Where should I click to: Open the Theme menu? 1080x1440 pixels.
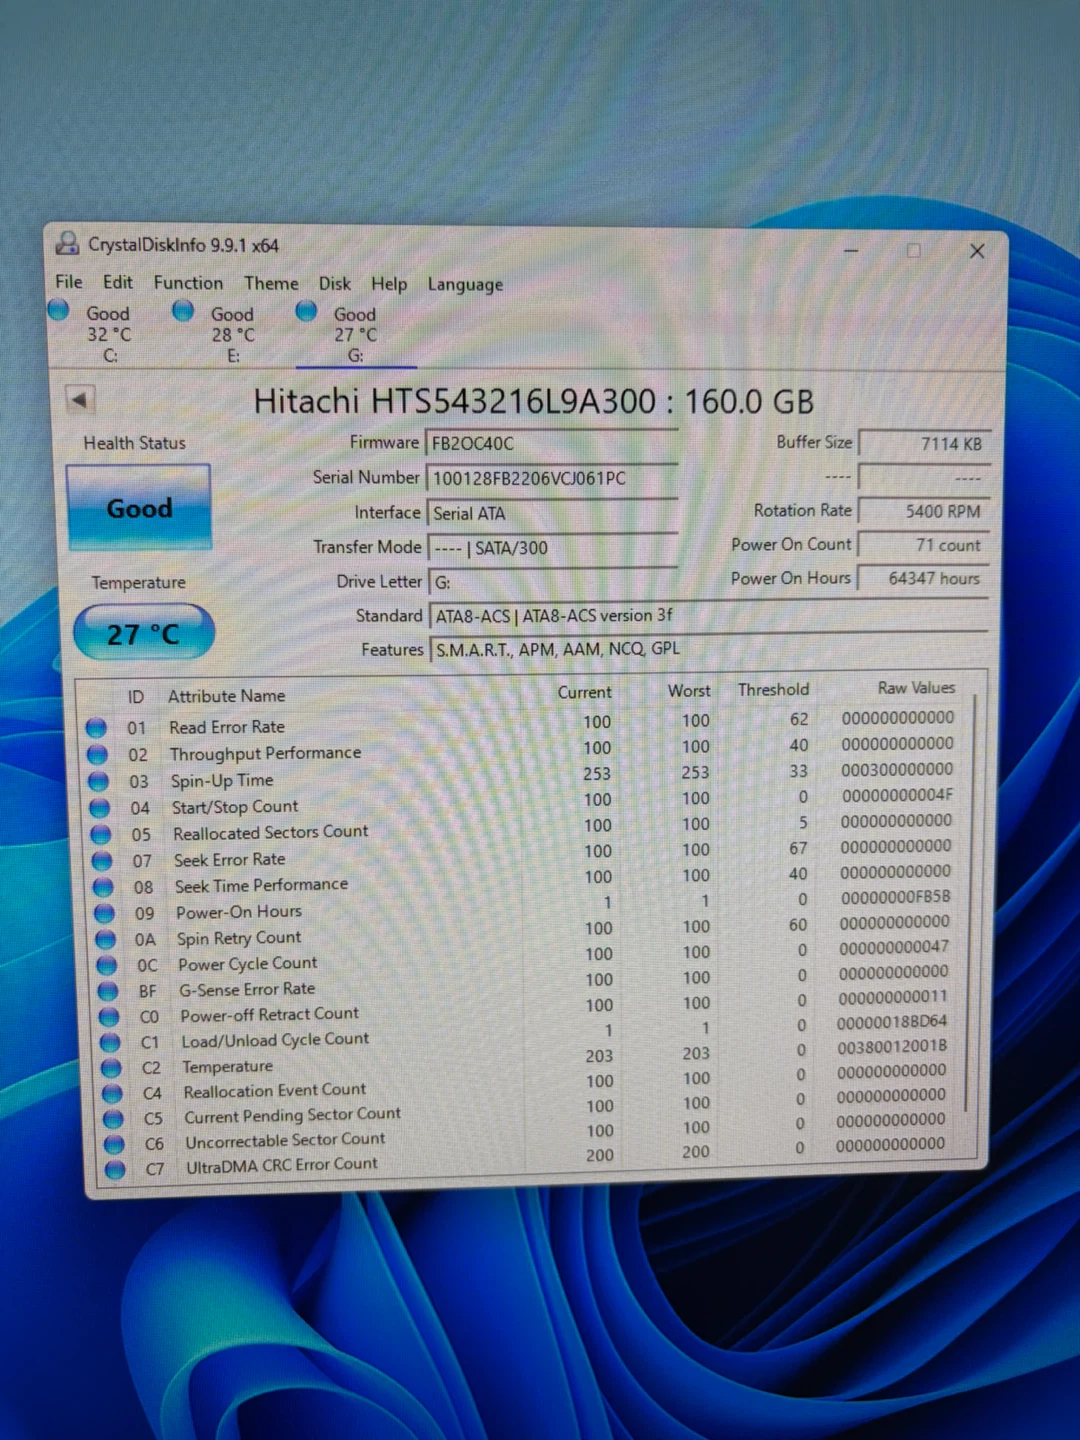pos(271,284)
